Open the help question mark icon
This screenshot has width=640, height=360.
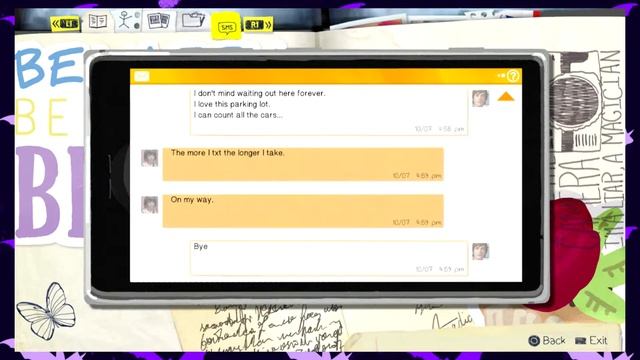coord(513,76)
